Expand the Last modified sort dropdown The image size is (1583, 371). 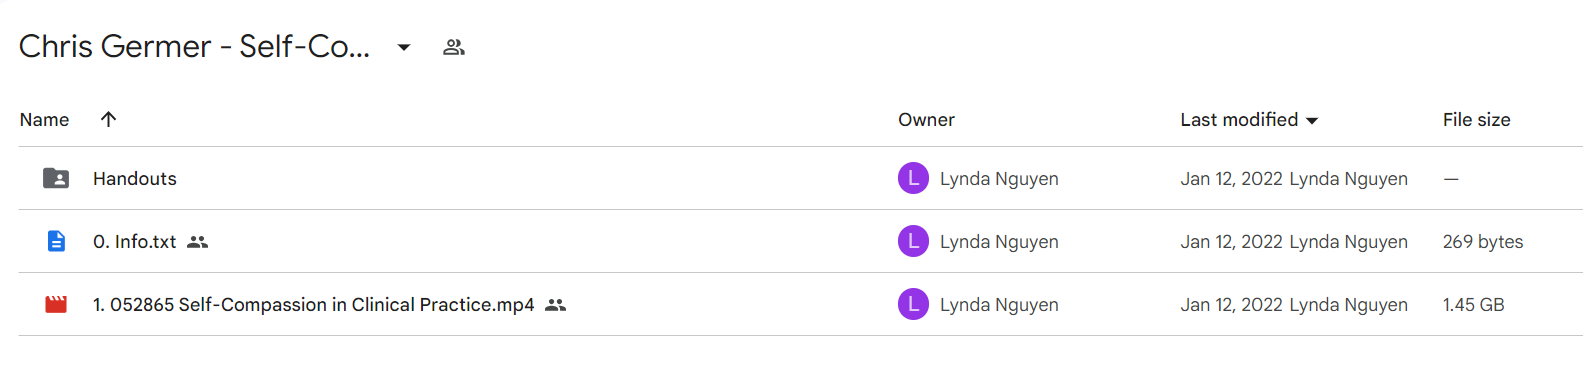point(1312,120)
